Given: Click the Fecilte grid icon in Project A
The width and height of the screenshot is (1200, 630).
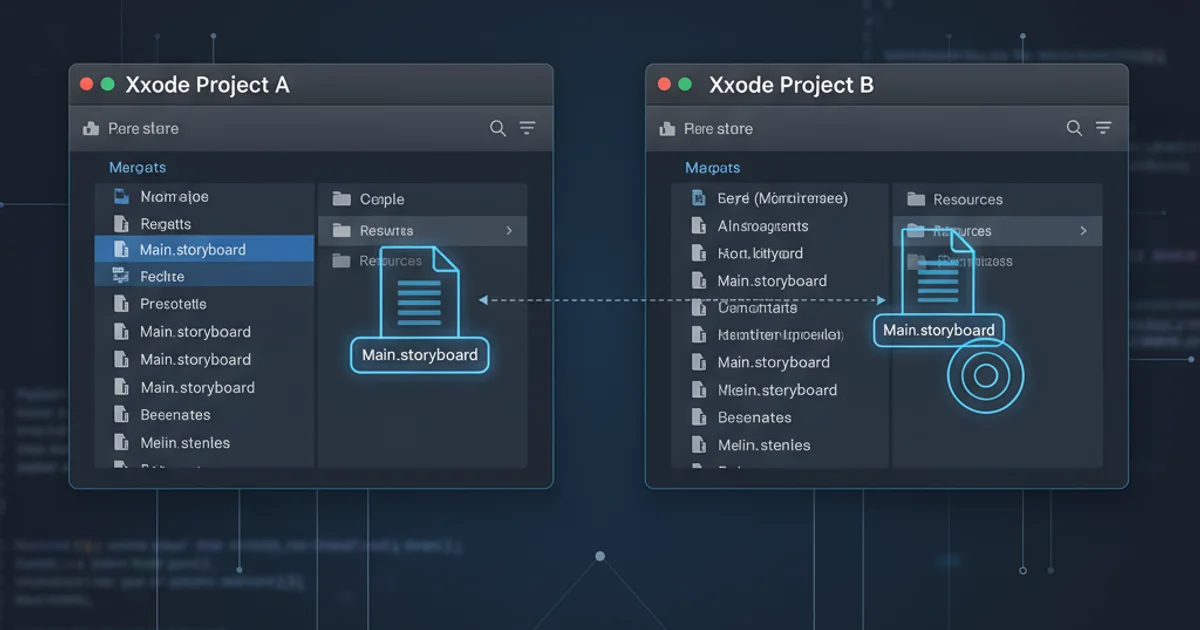Looking at the screenshot, I should click(x=121, y=276).
